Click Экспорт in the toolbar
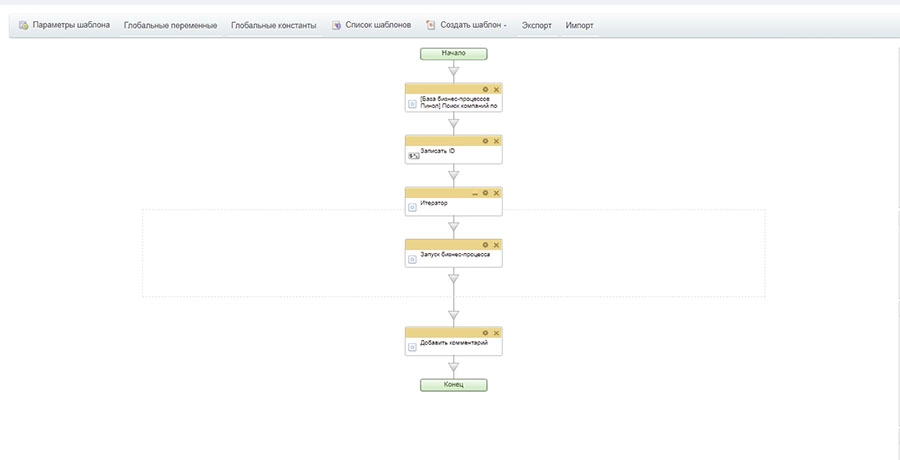Screen dimensions: 900x460 pos(537,25)
